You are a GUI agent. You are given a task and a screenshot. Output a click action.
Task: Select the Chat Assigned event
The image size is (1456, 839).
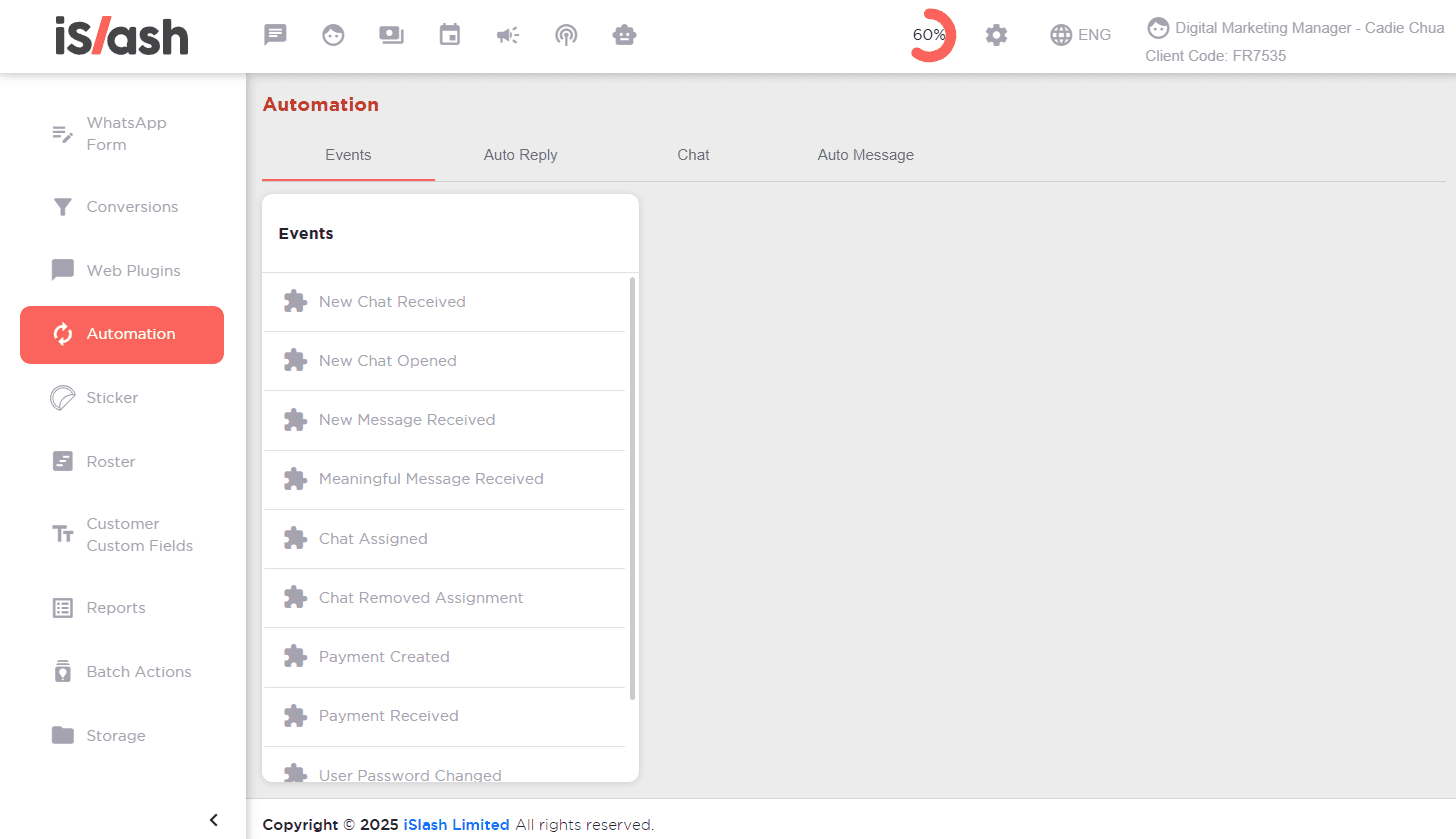[x=444, y=539]
